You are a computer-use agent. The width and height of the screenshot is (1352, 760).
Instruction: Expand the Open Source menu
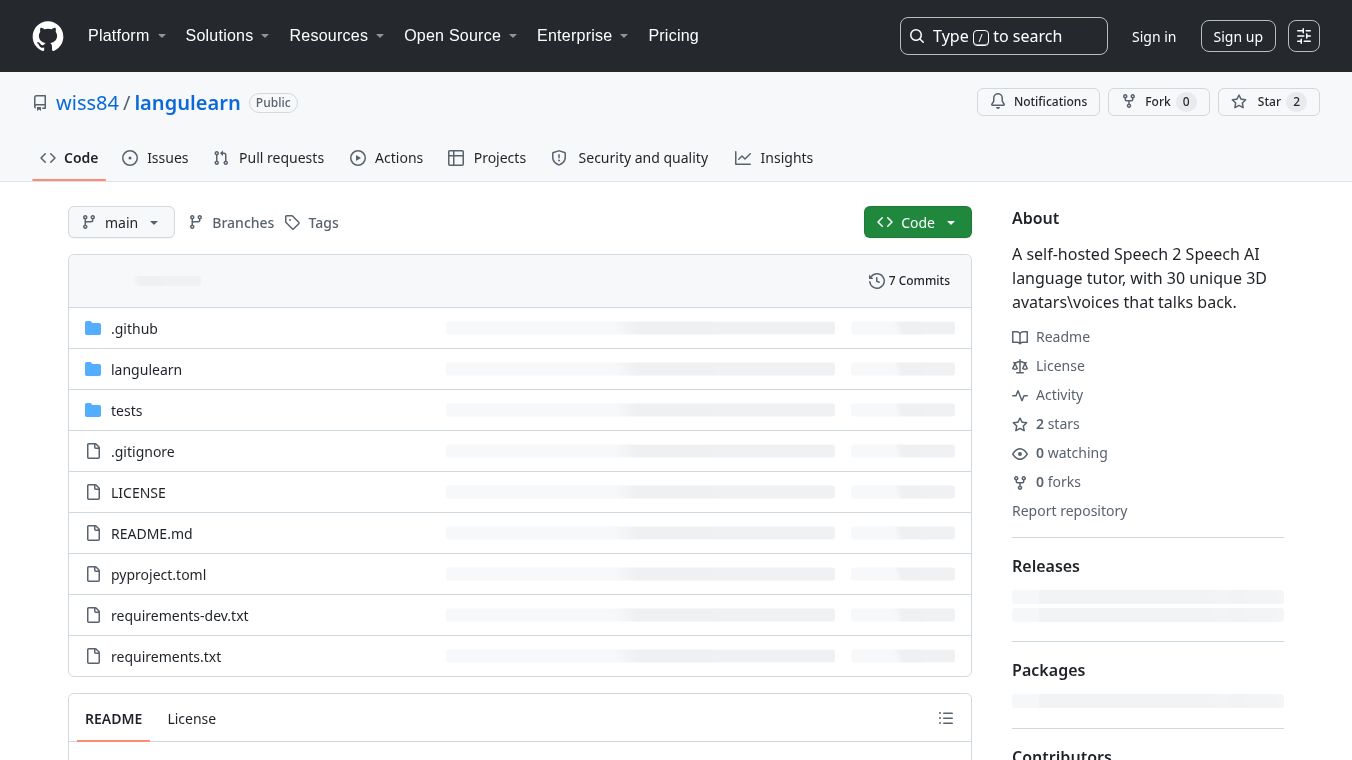tap(460, 35)
